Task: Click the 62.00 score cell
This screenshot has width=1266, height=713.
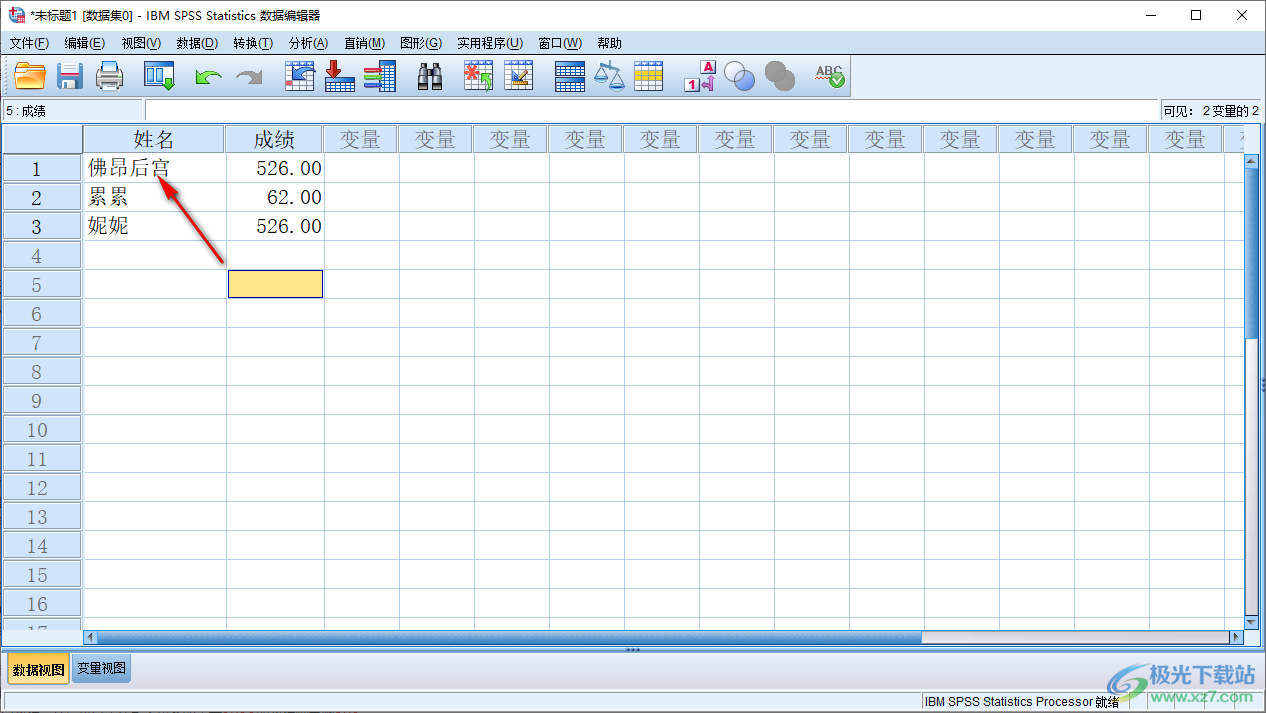Action: pyautogui.click(x=275, y=198)
